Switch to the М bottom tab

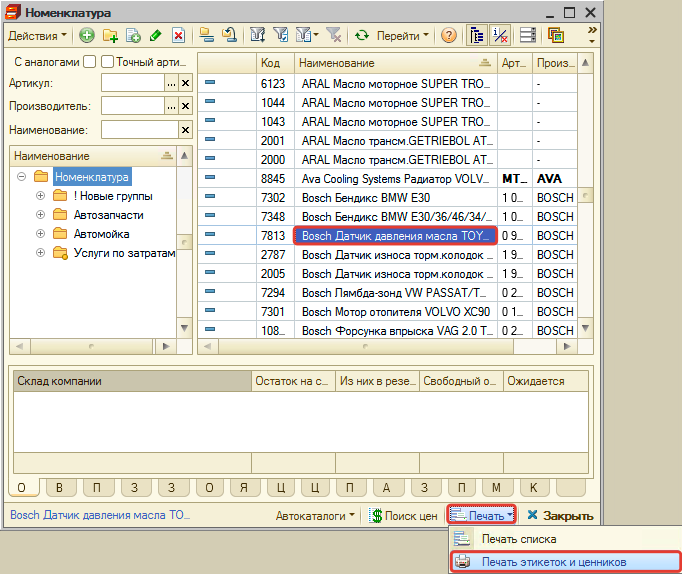496,488
